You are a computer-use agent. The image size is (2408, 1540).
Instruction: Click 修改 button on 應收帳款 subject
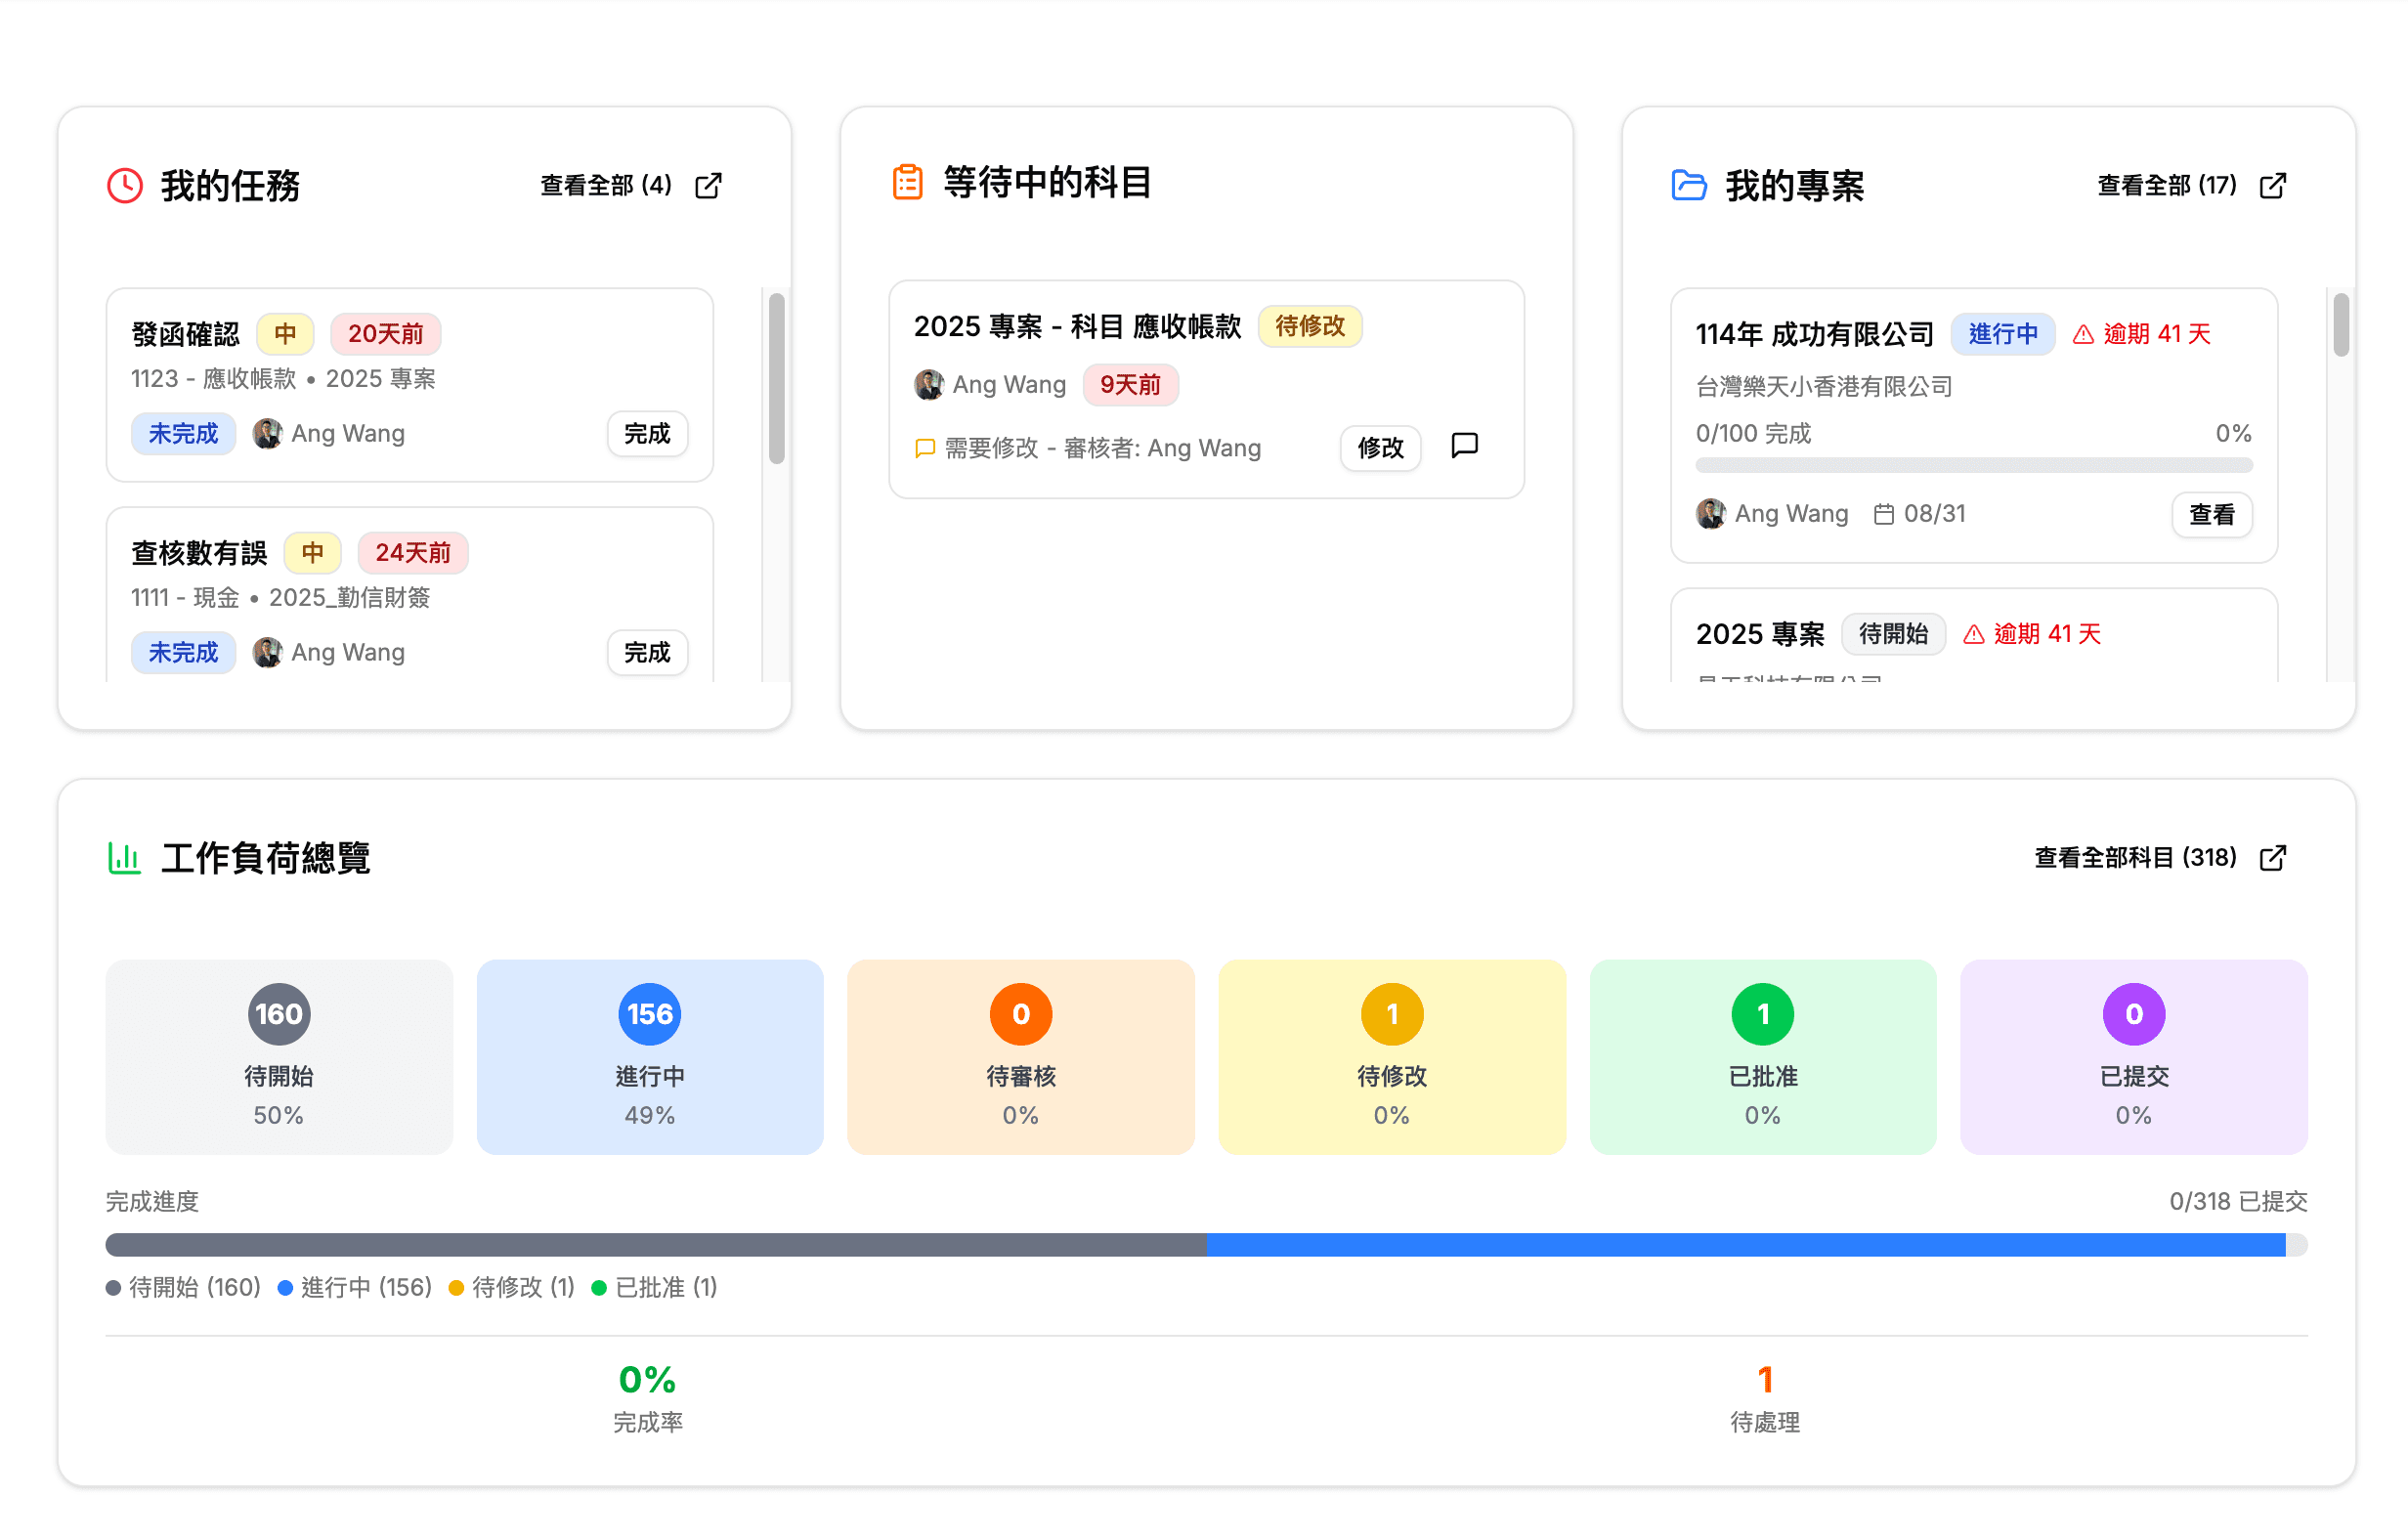coord(1380,449)
